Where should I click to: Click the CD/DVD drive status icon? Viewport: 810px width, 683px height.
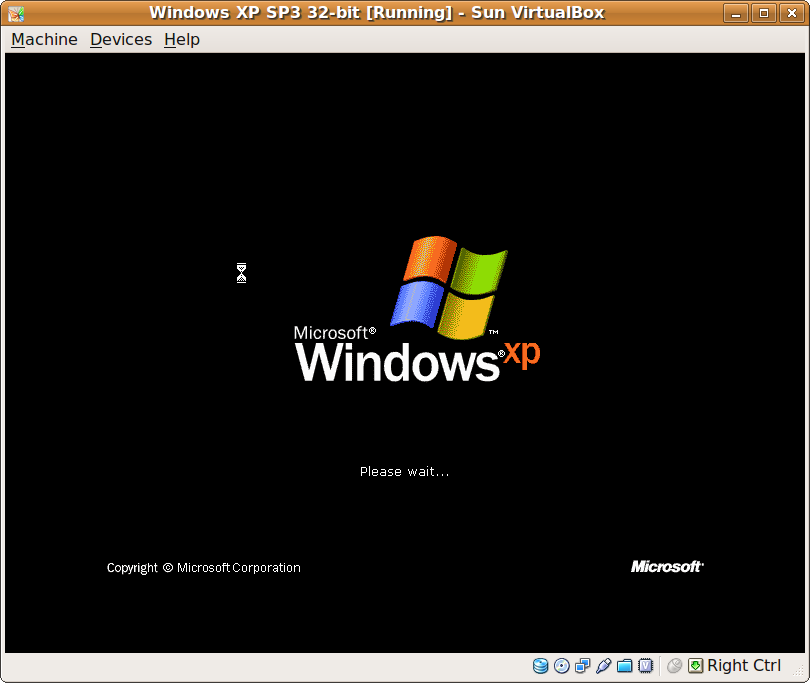click(561, 665)
